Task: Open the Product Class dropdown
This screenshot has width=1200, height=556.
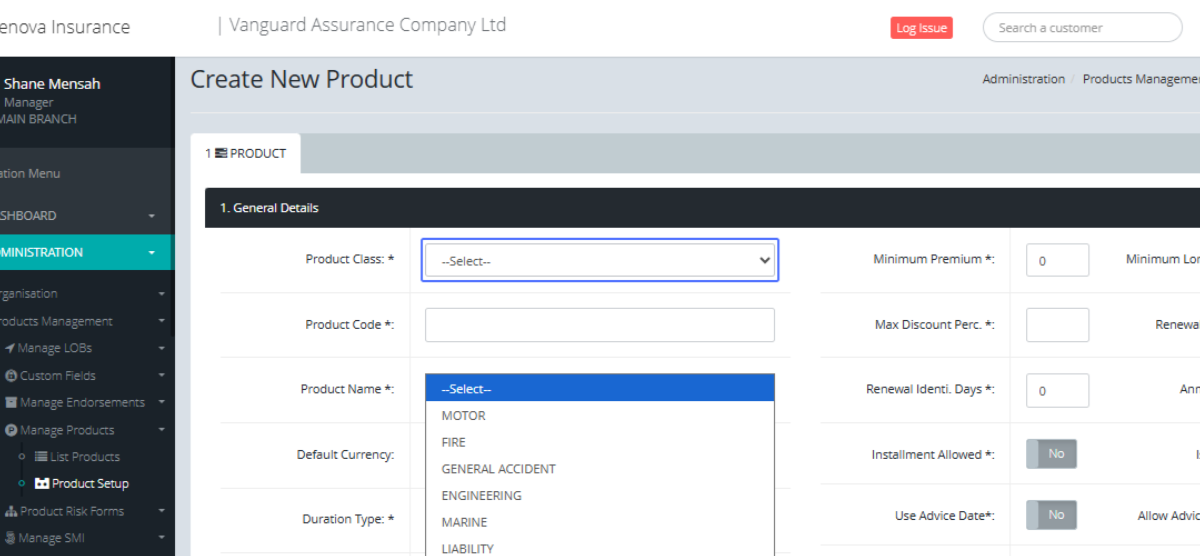Action: 599,260
